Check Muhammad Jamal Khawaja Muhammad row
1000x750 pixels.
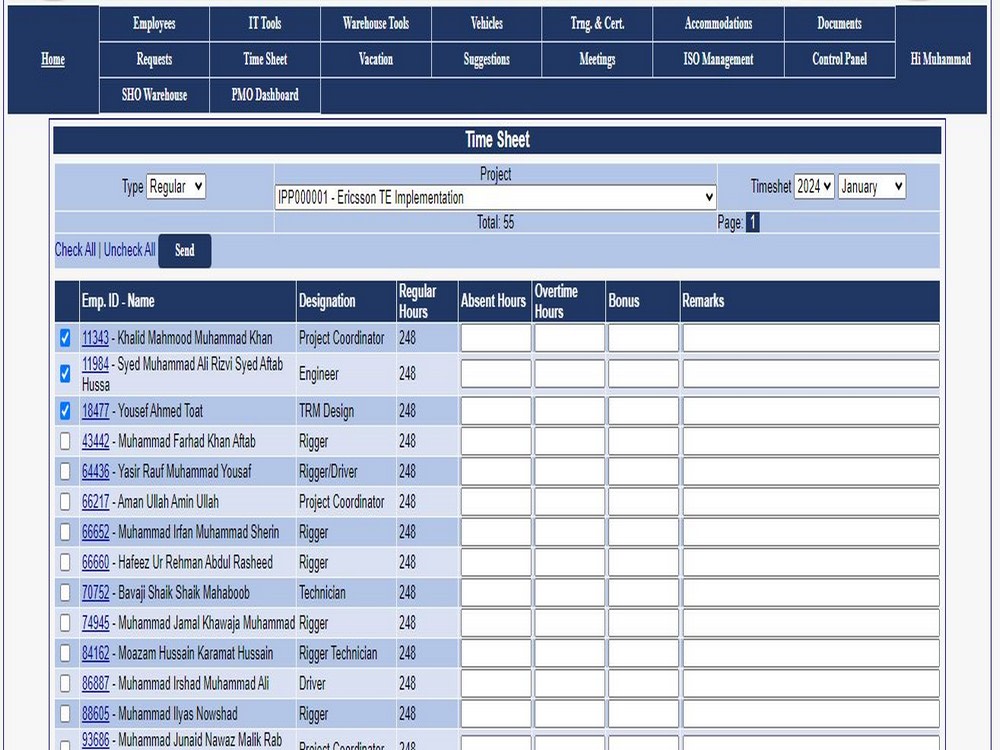(65, 623)
